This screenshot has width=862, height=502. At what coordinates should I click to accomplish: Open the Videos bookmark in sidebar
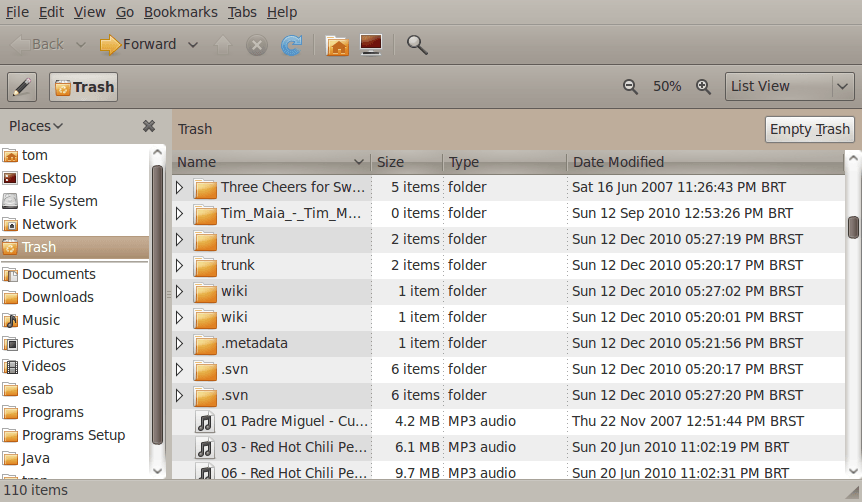pos(74,366)
